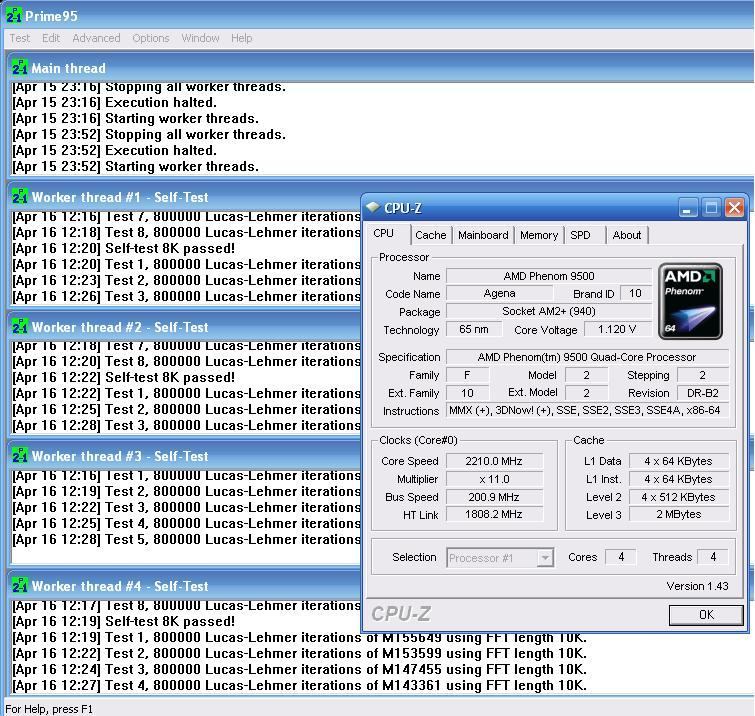Click the Specification field text
This screenshot has width=755, height=716.
[x=587, y=357]
